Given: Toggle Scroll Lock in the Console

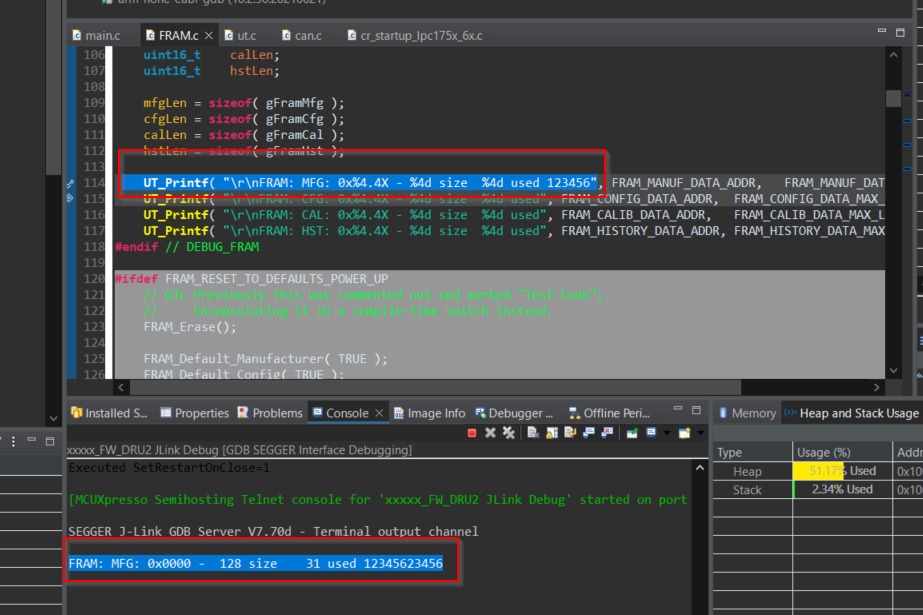Looking at the screenshot, I should coord(552,432).
